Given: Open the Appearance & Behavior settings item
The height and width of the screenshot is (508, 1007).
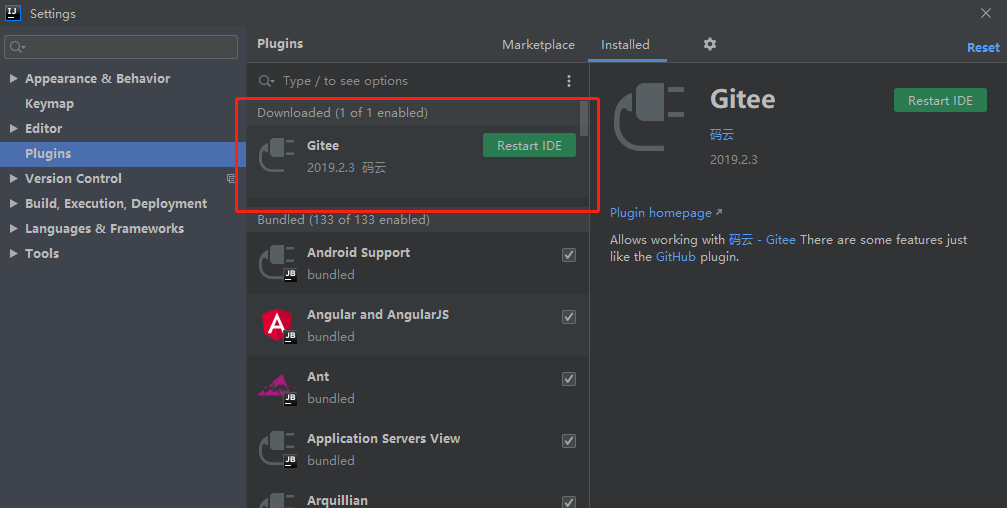Looking at the screenshot, I should 98,78.
